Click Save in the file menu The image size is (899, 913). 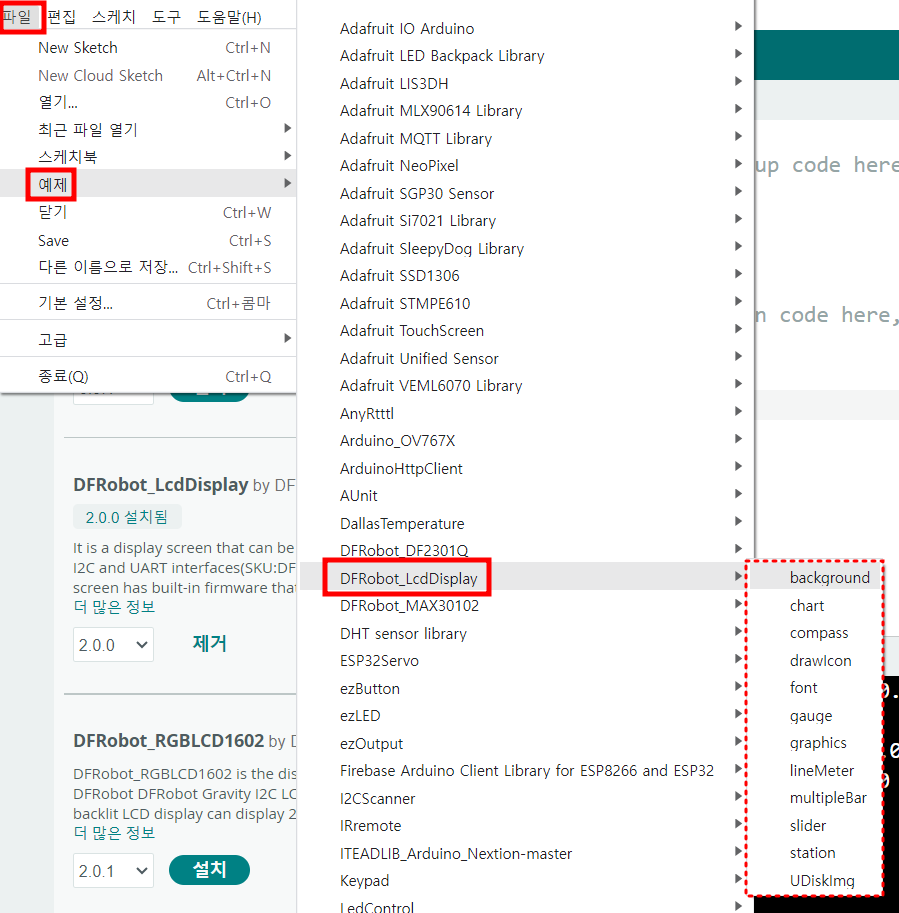click(148, 240)
